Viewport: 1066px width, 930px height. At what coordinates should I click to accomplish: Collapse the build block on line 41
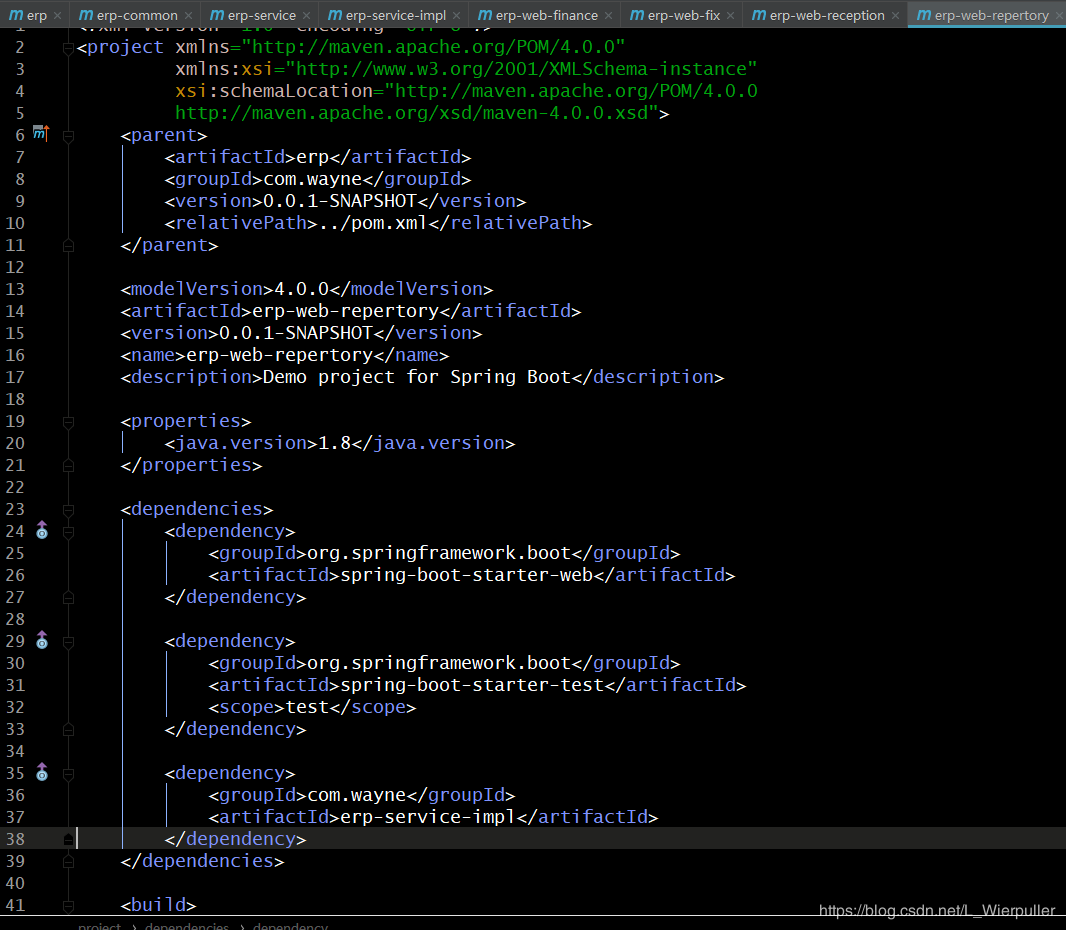[x=68, y=906]
